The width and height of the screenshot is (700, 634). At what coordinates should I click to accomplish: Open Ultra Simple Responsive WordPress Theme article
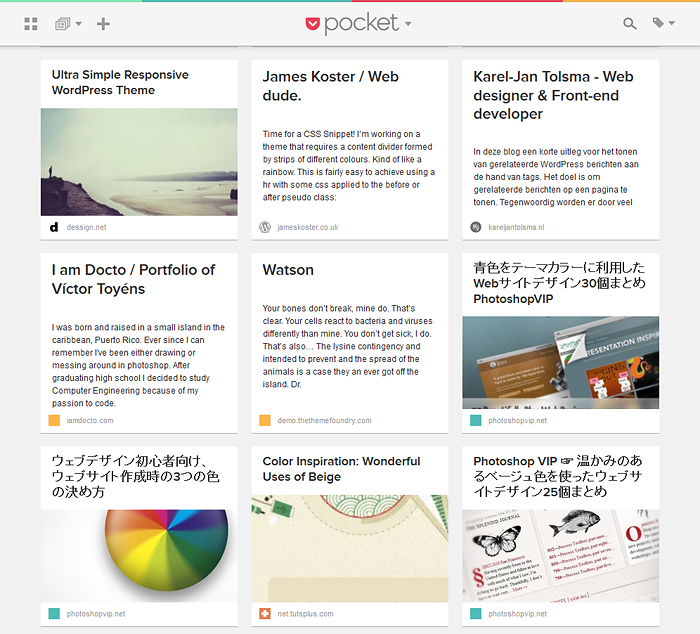pos(120,82)
